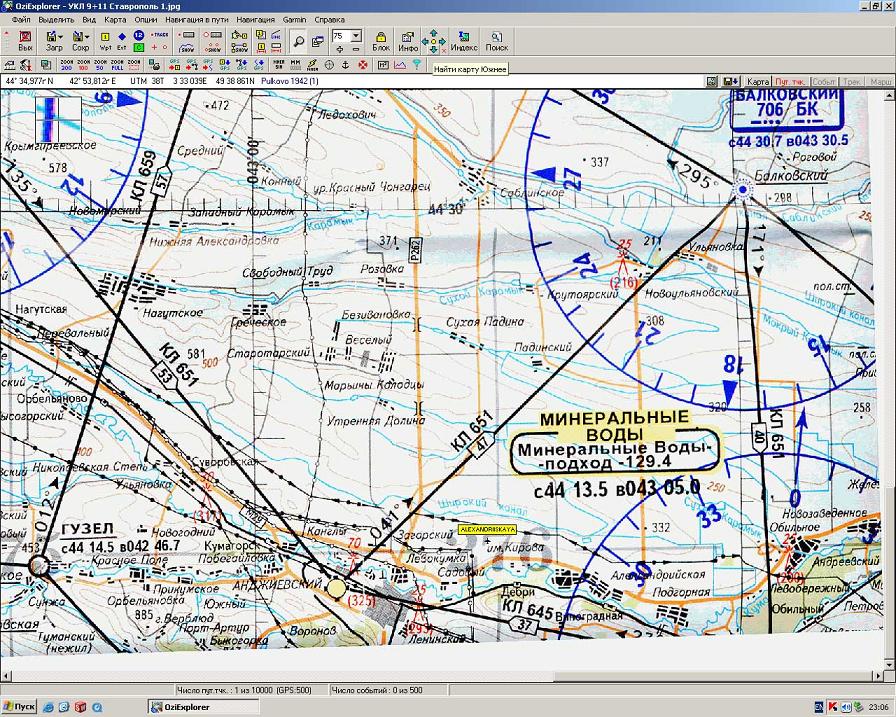
Task: Click the cyan question mark help icon
Action: (417, 65)
